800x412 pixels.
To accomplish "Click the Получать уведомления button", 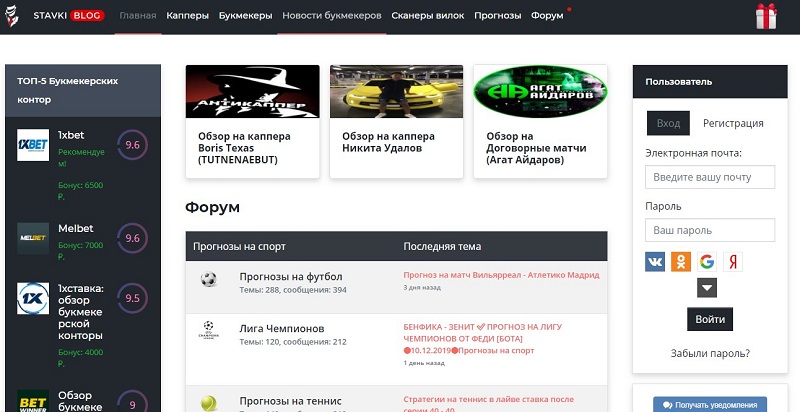I will tap(710, 404).
